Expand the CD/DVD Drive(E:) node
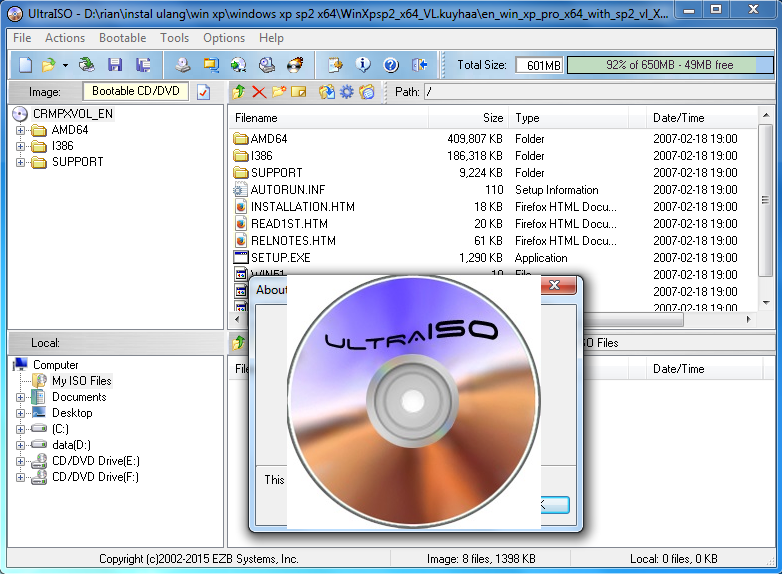This screenshot has width=782, height=574. click(x=20, y=461)
